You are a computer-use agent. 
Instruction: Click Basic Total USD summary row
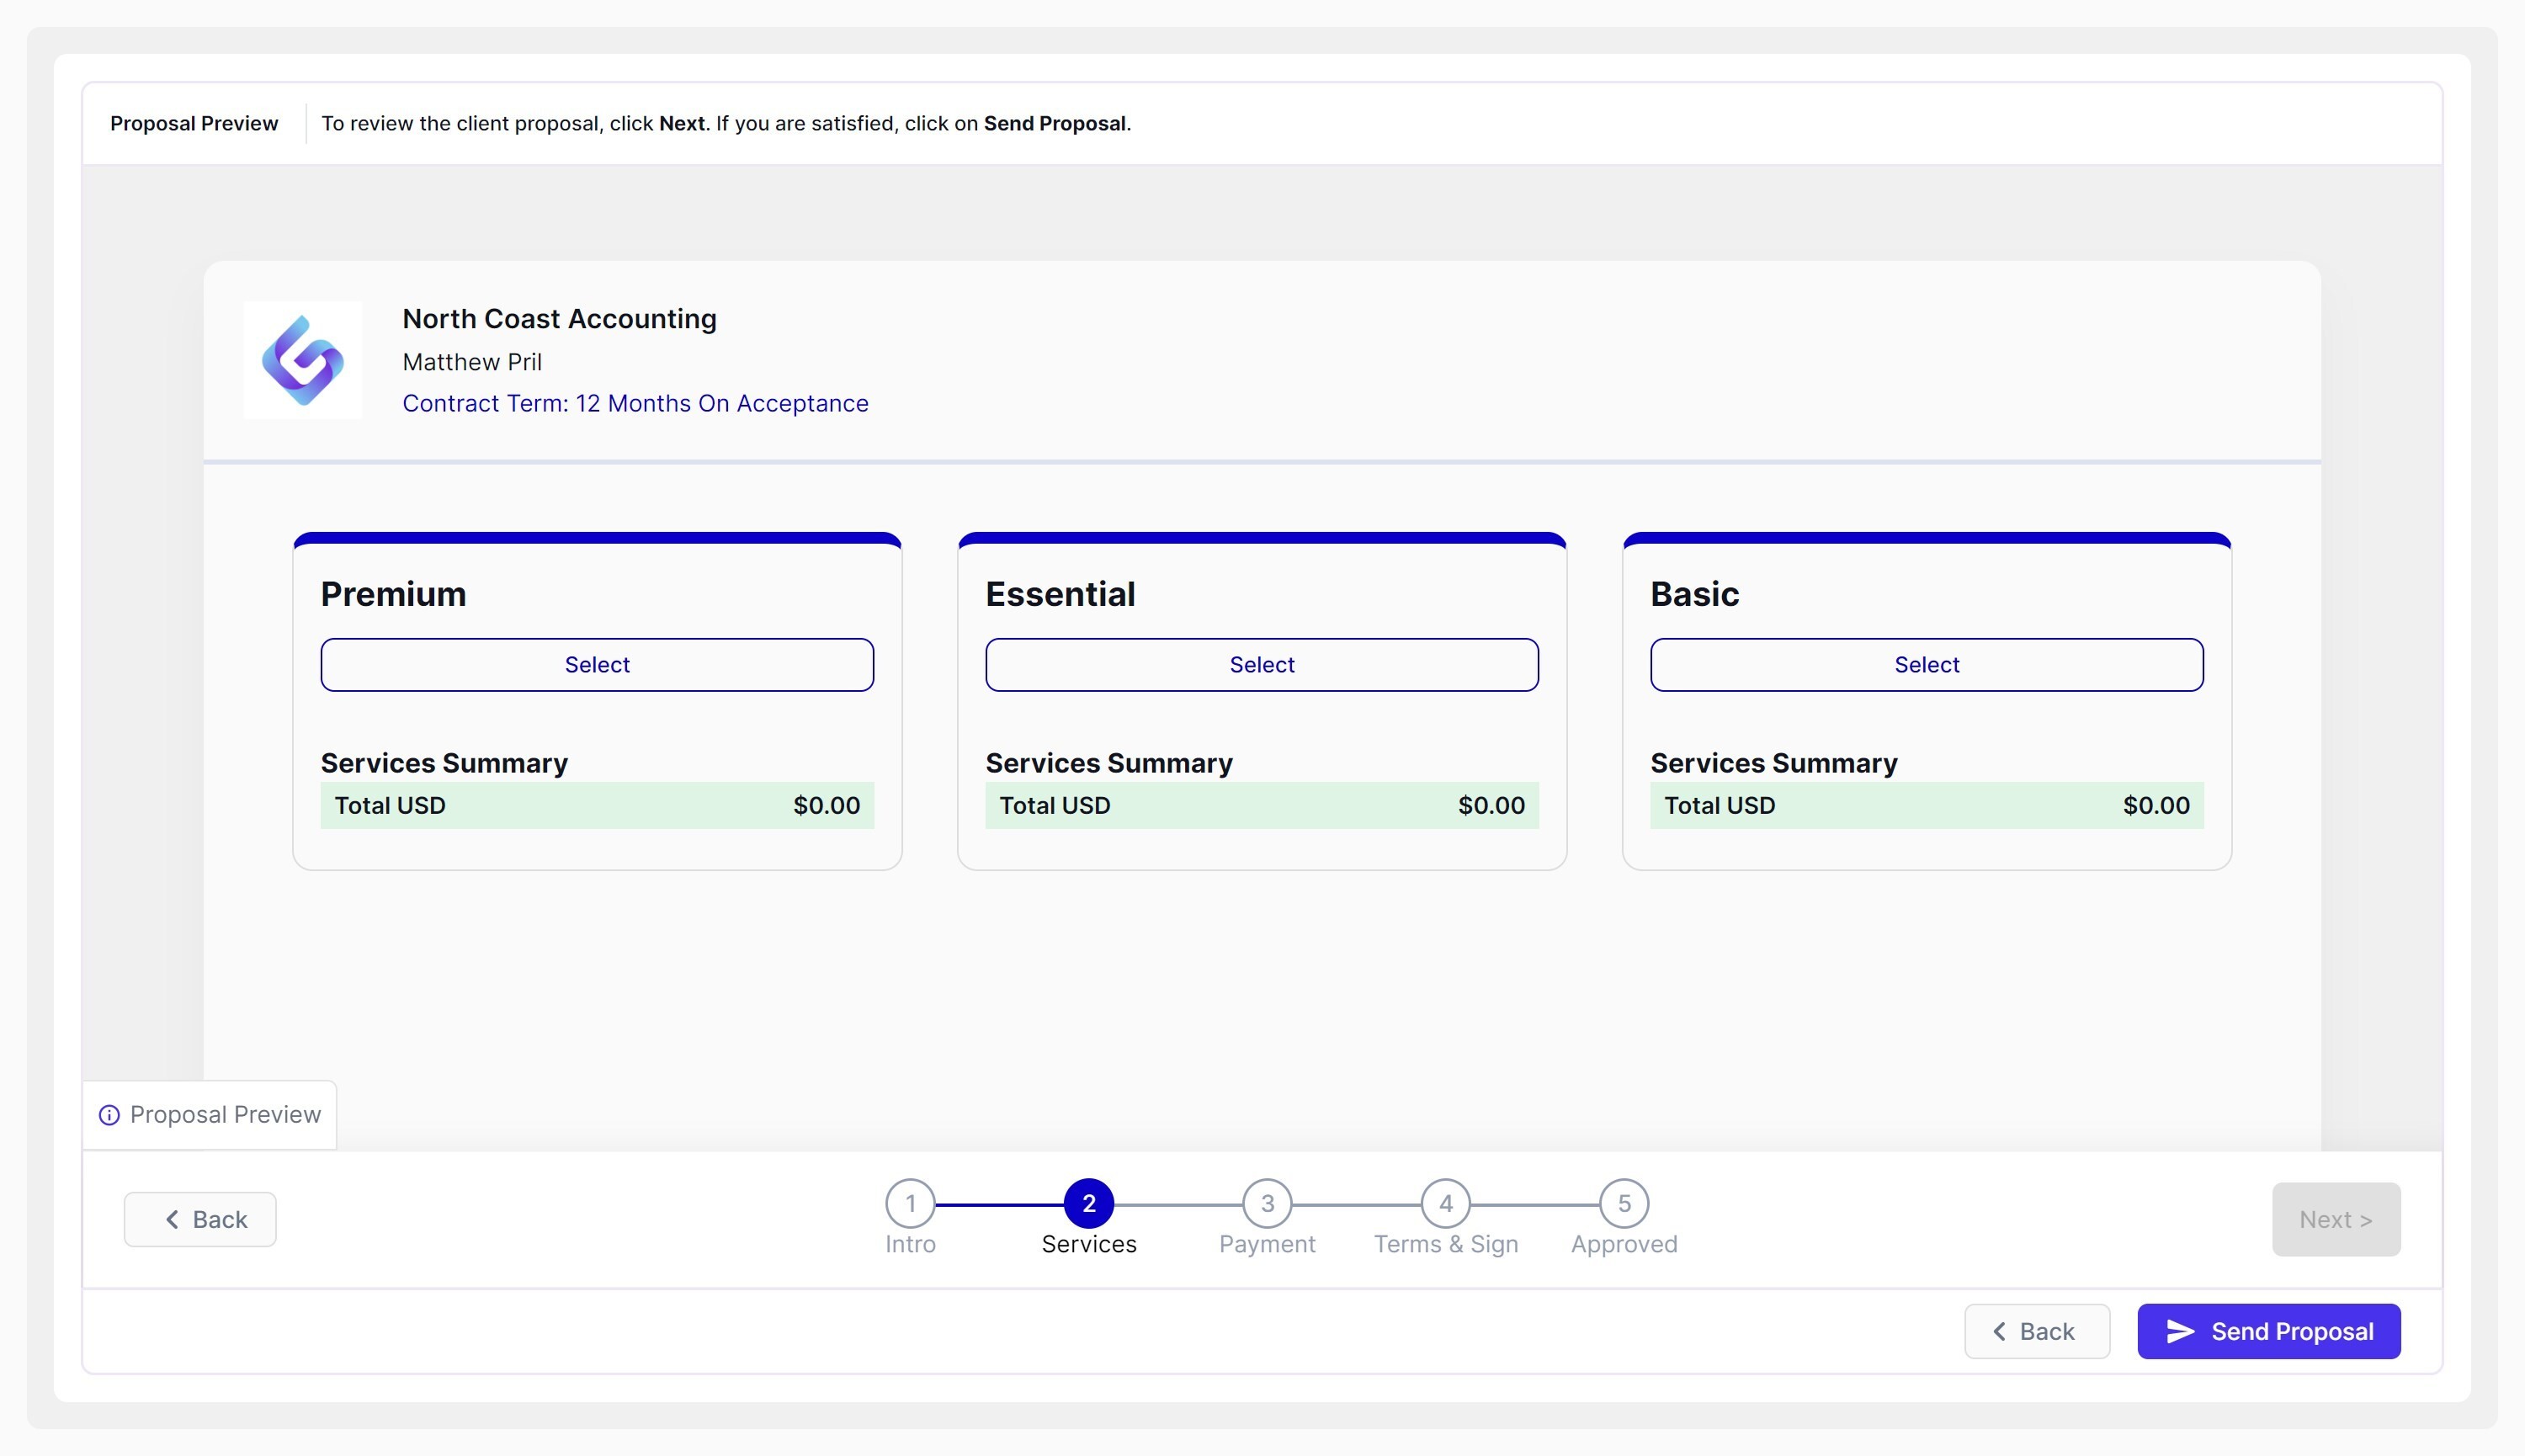click(1926, 805)
